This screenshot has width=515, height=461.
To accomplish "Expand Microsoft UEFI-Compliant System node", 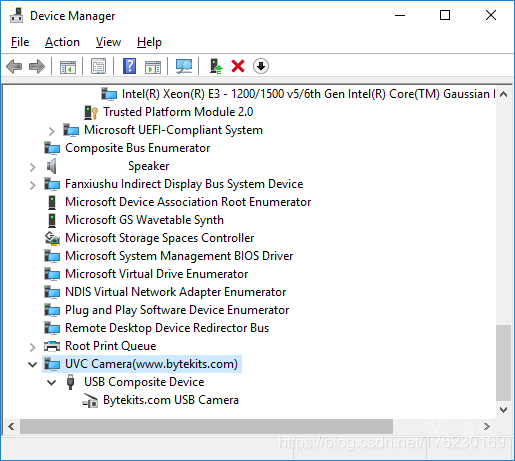I will tap(51, 131).
